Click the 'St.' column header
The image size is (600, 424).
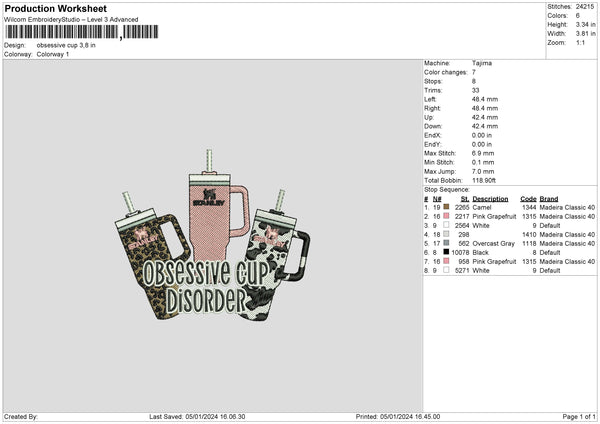point(465,199)
